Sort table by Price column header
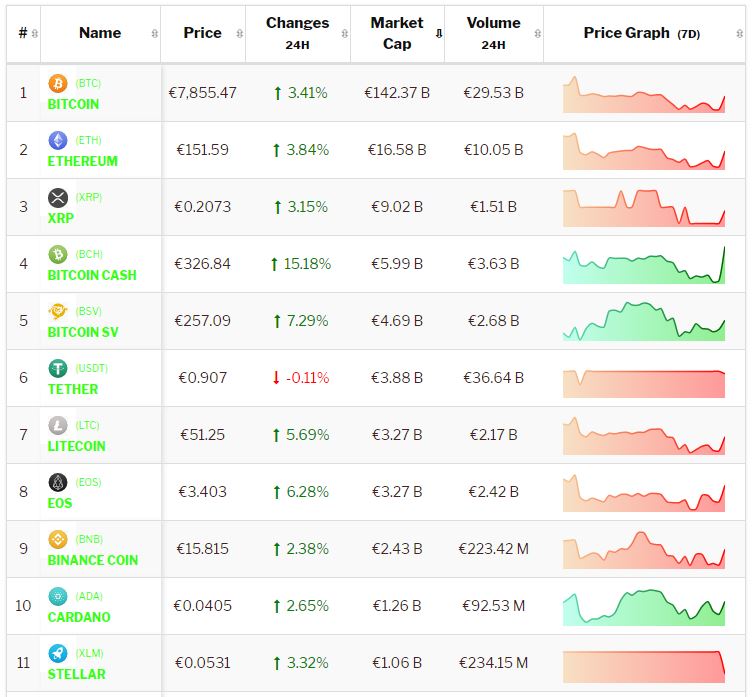754x697 pixels. [x=202, y=33]
